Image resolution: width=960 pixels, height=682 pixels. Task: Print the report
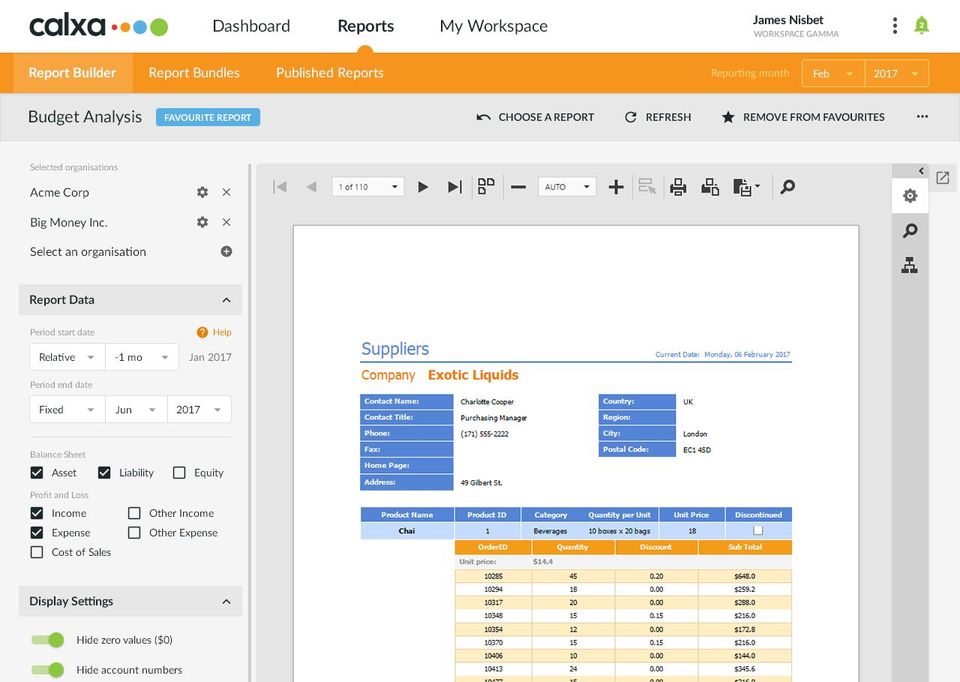(678, 187)
